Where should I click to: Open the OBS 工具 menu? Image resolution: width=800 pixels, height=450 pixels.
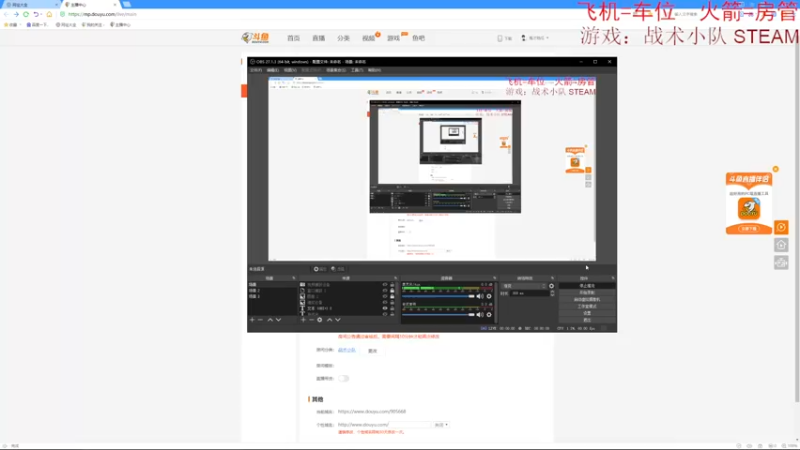(x=357, y=70)
